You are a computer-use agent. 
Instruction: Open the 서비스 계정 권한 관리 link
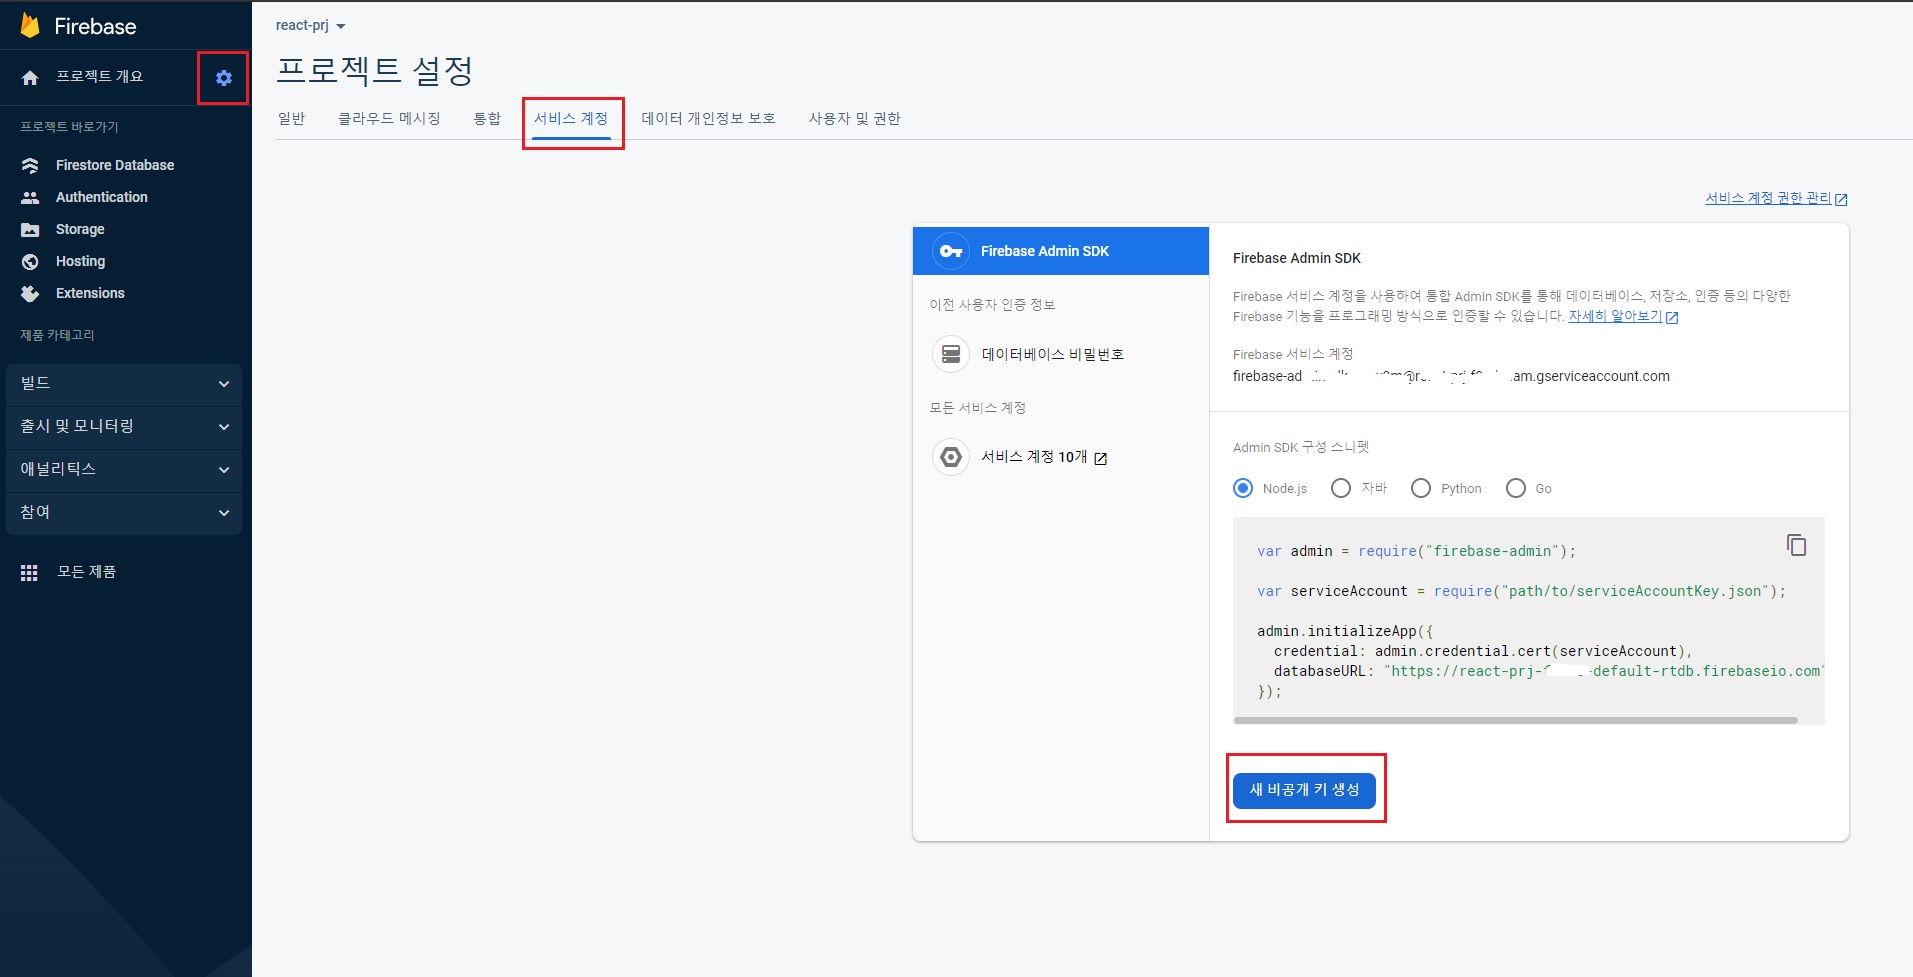(x=1768, y=198)
